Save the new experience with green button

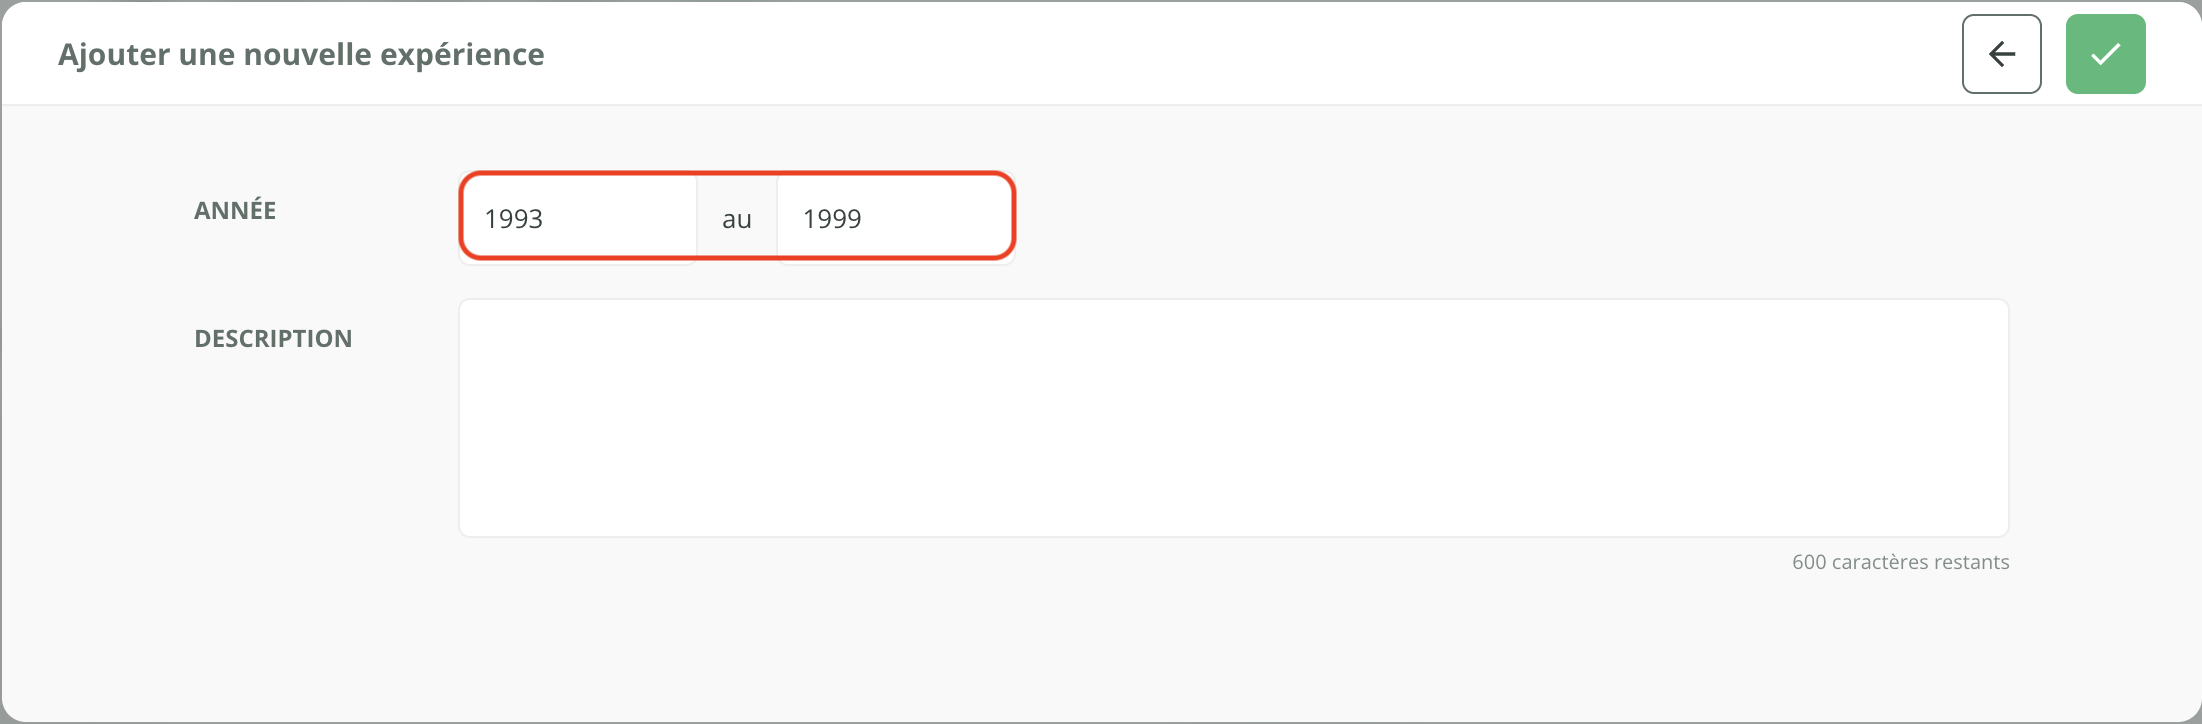pyautogui.click(x=2105, y=54)
